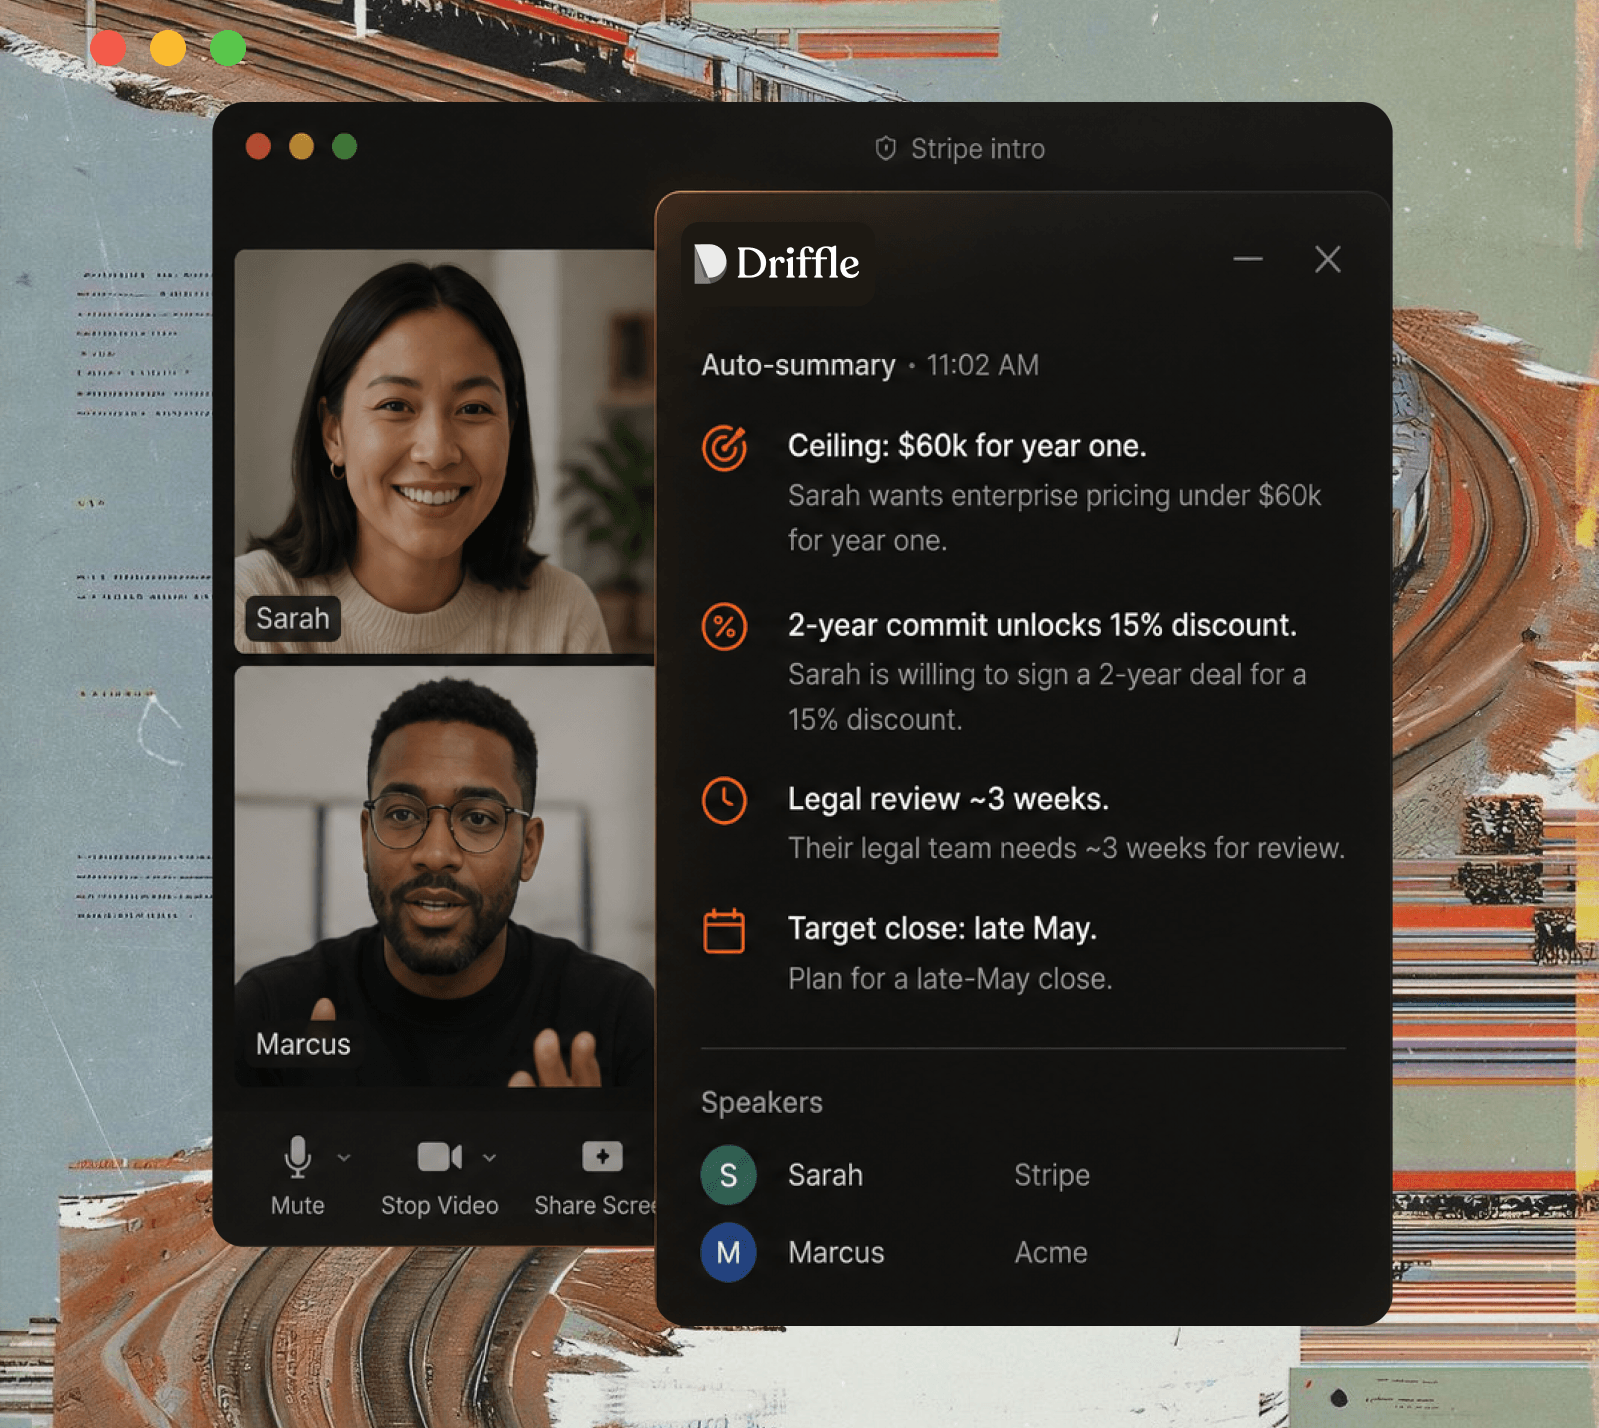This screenshot has width=1599, height=1428.
Task: Click 'Legal review ~3 weeks.' heading
Action: point(948,799)
